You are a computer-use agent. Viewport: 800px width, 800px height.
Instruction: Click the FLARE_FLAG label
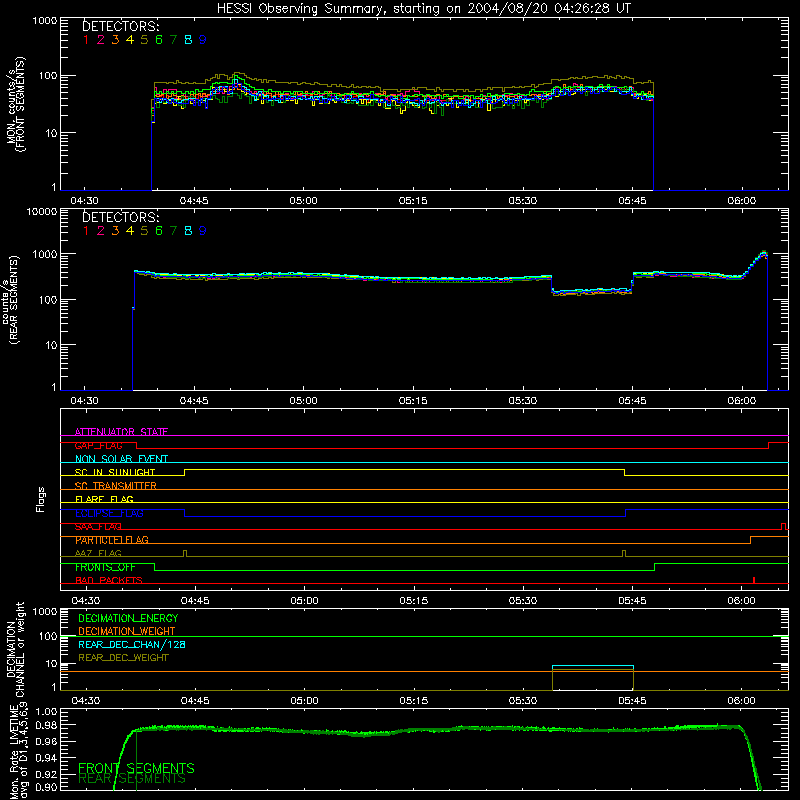click(x=104, y=499)
